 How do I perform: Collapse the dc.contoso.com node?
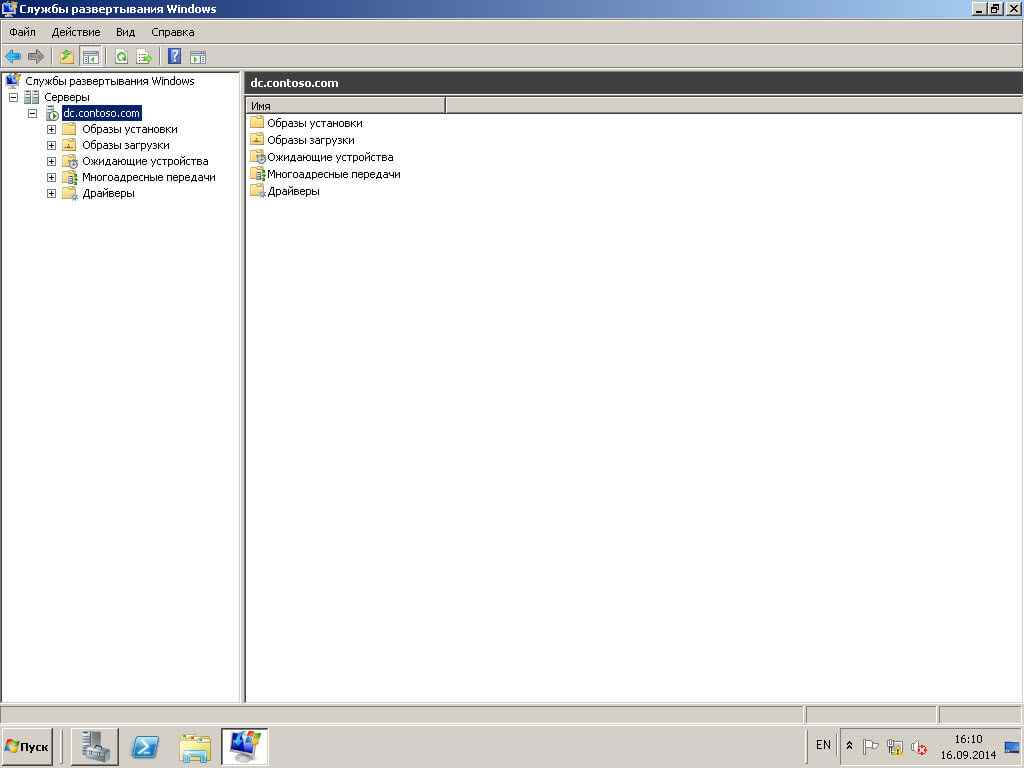(x=33, y=113)
